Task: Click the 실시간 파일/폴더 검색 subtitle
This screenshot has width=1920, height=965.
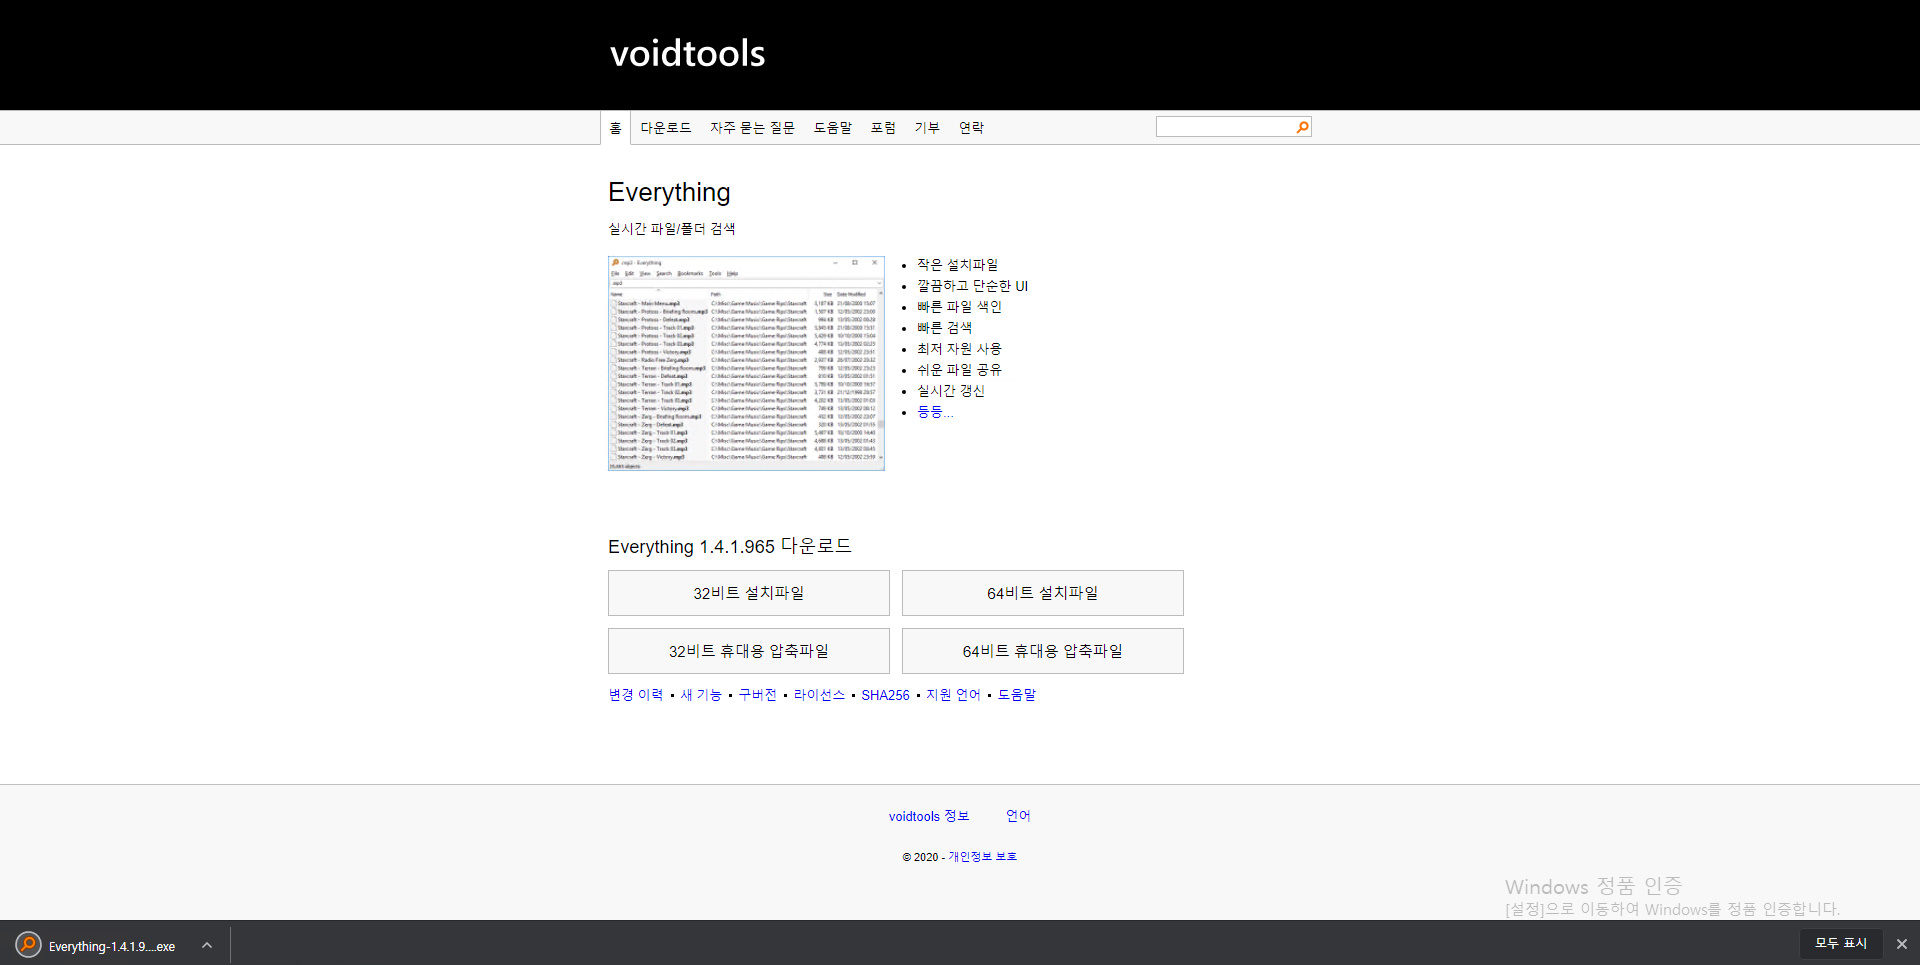Action: tap(671, 229)
